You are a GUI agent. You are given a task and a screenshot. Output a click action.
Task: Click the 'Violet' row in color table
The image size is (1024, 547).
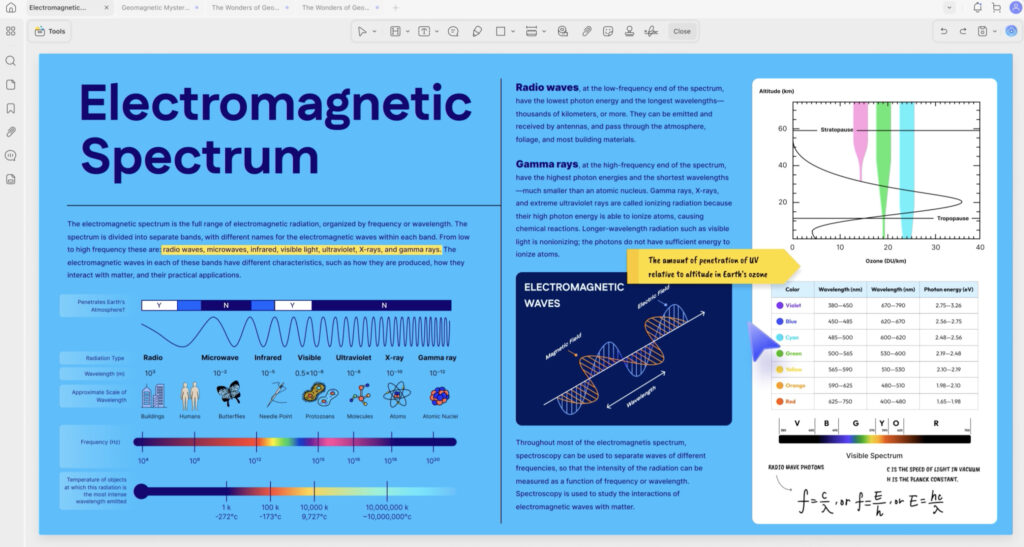(x=875, y=305)
